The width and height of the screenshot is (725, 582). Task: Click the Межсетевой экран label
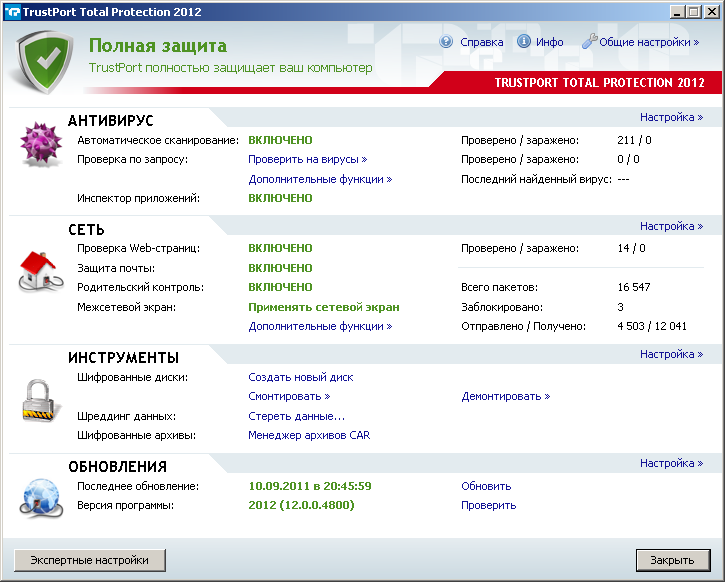126,307
